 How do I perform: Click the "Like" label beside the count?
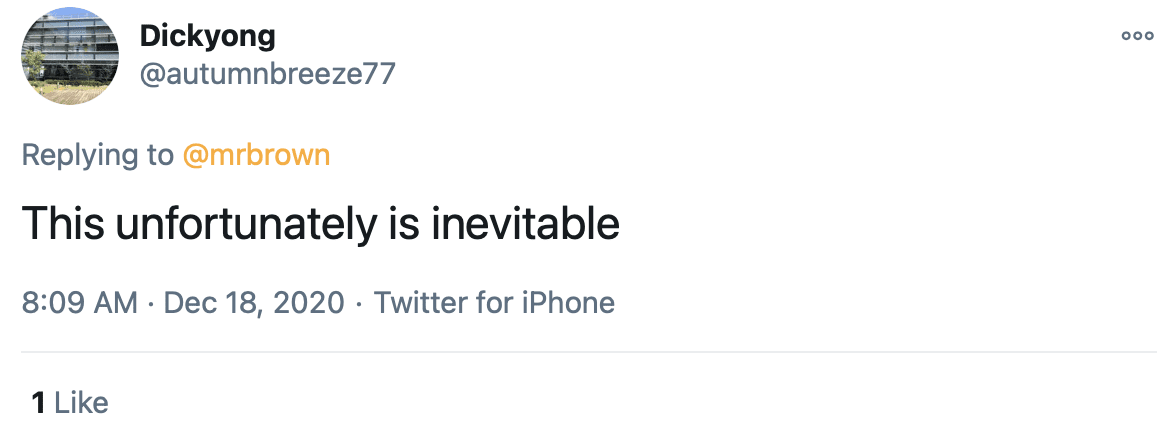pyautogui.click(x=81, y=403)
